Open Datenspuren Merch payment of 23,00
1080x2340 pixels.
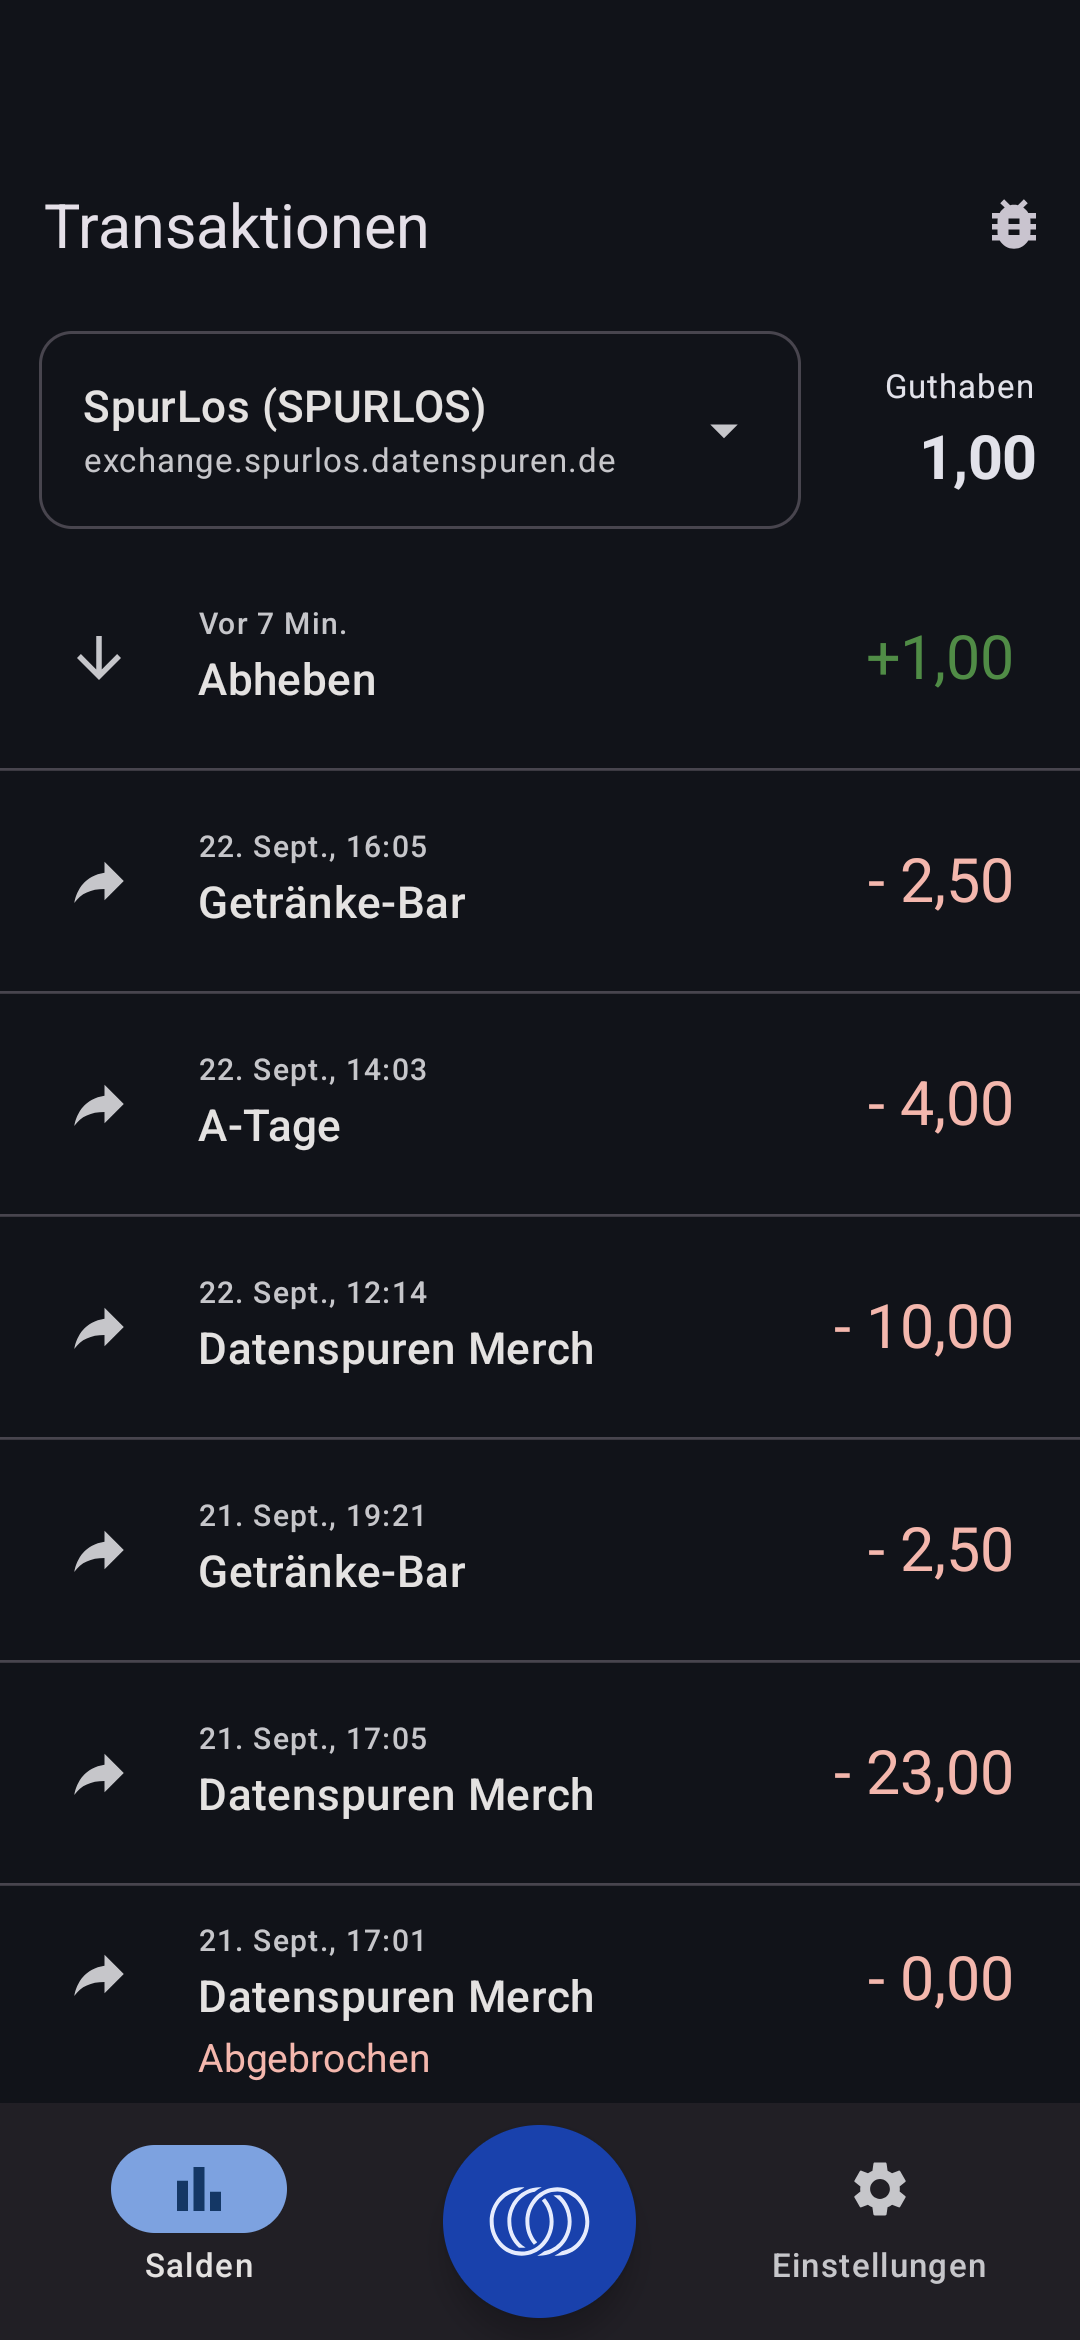[x=540, y=1773]
